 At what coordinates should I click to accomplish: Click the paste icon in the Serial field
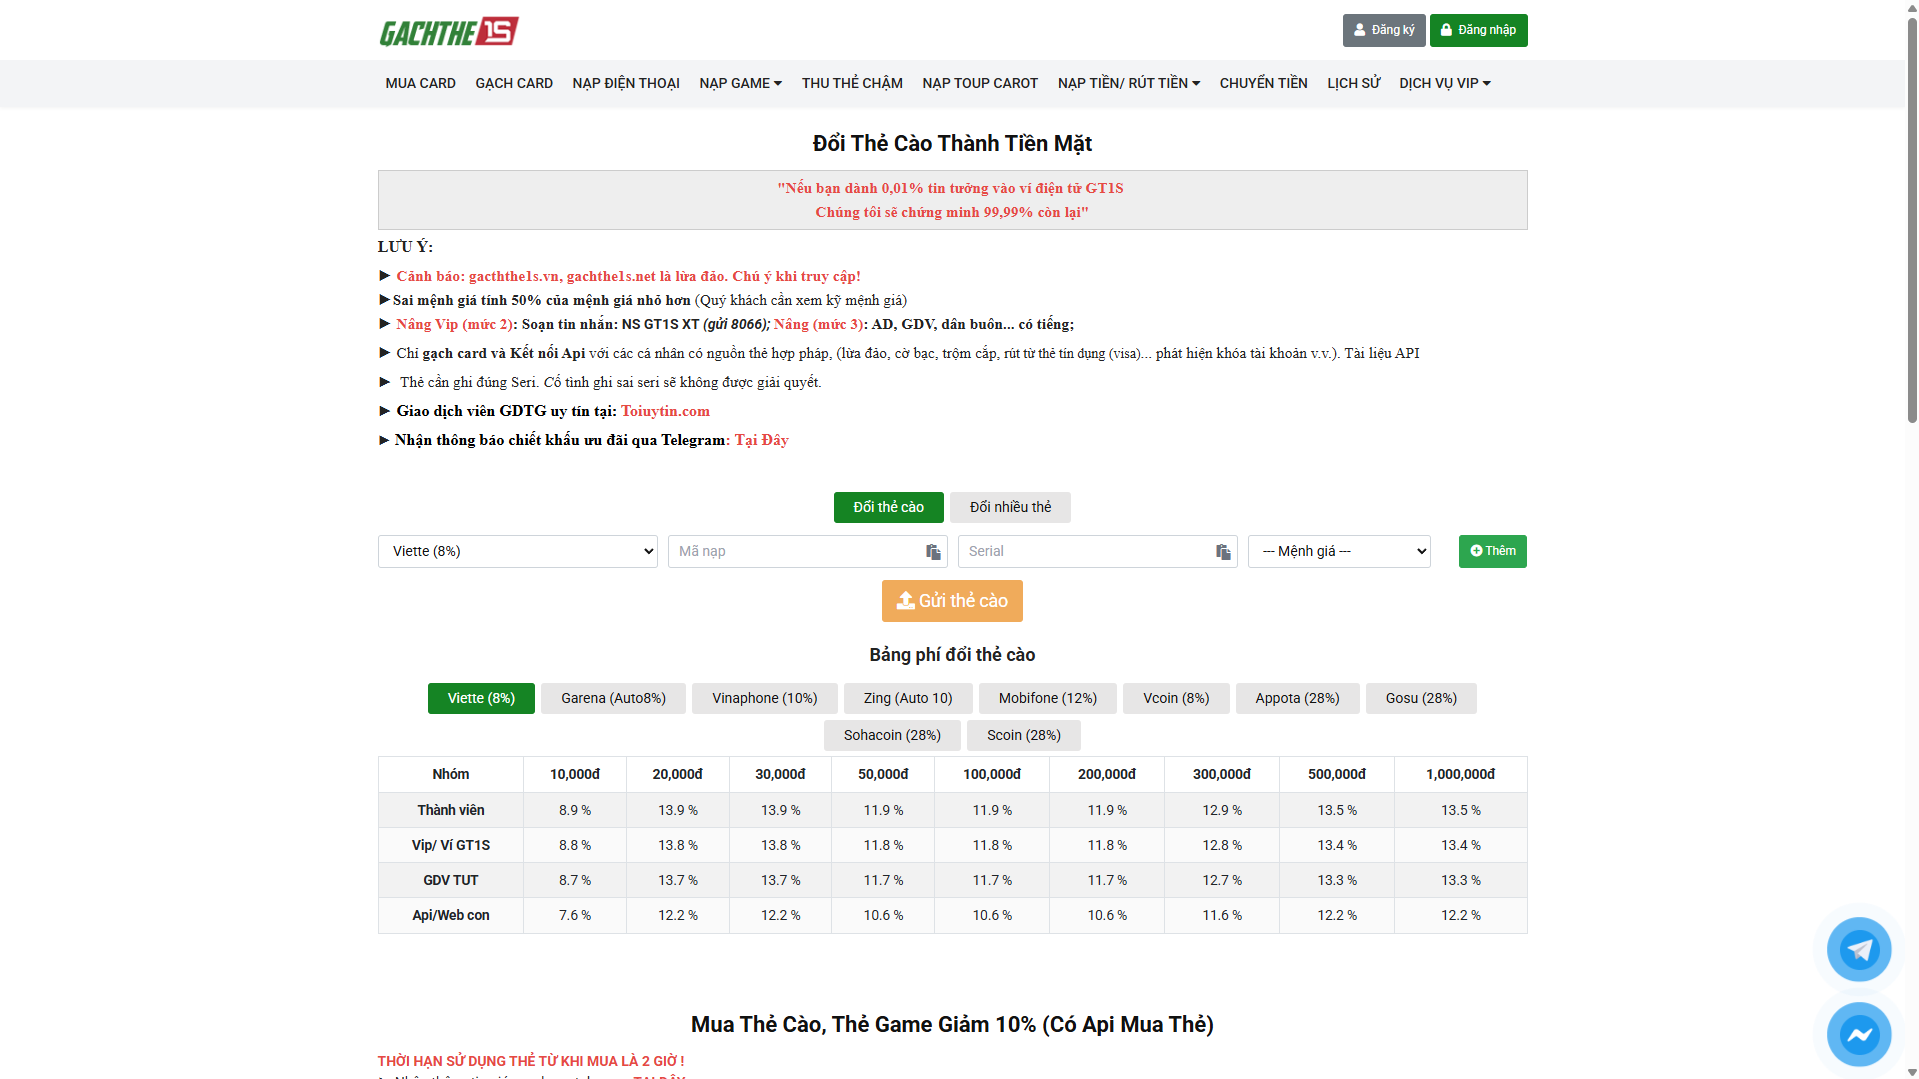(x=1222, y=551)
